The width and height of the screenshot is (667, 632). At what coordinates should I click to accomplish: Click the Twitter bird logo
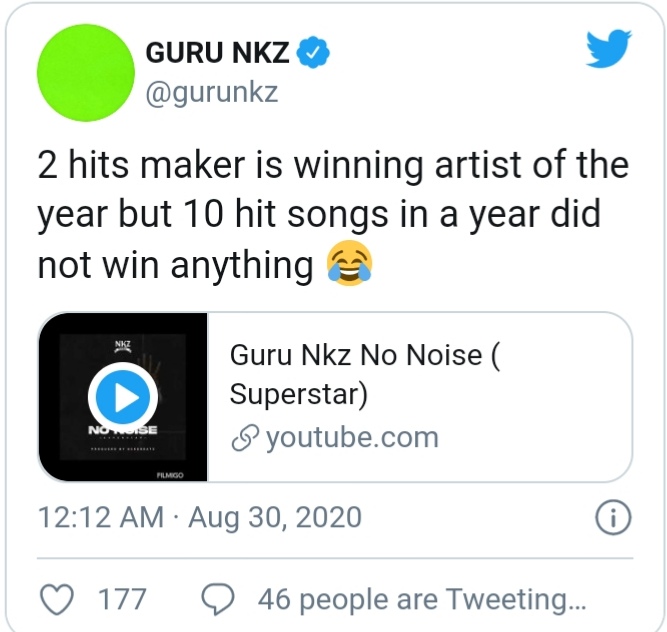608,48
